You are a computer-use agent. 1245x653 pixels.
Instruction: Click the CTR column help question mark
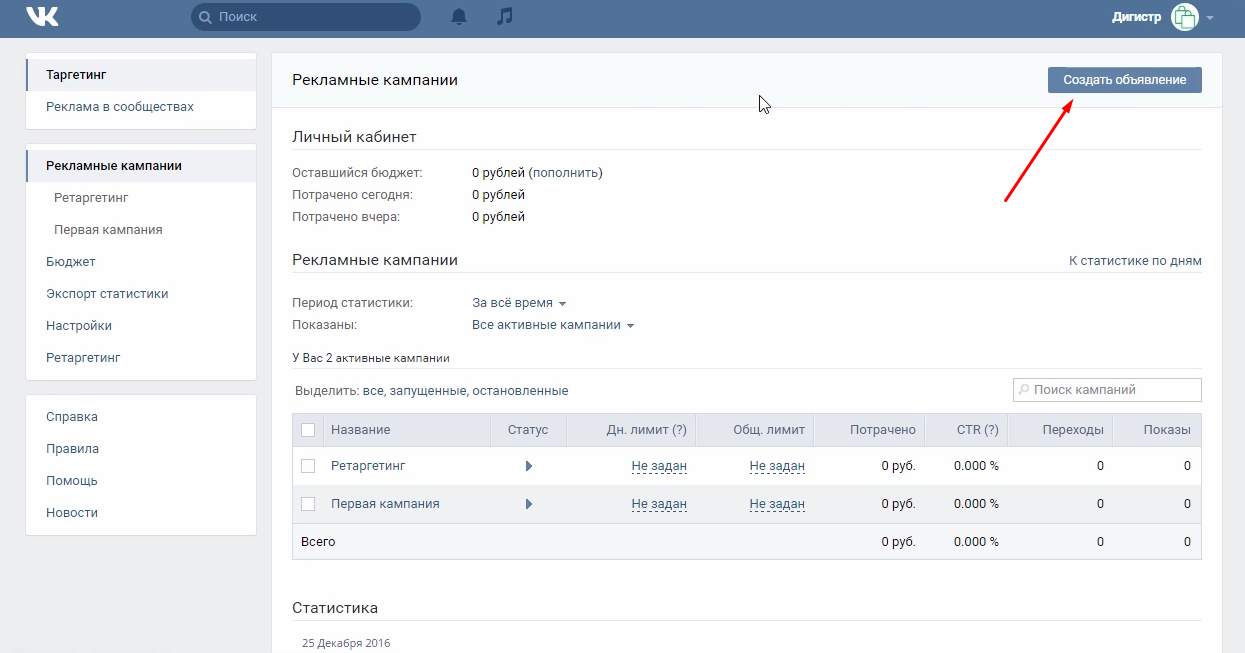(991, 430)
